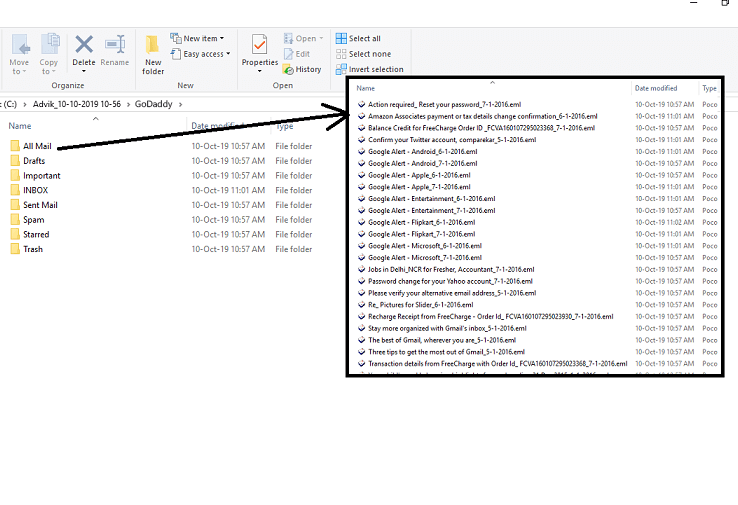Click the Sent Mail folder name
The image size is (738, 505).
point(40,205)
